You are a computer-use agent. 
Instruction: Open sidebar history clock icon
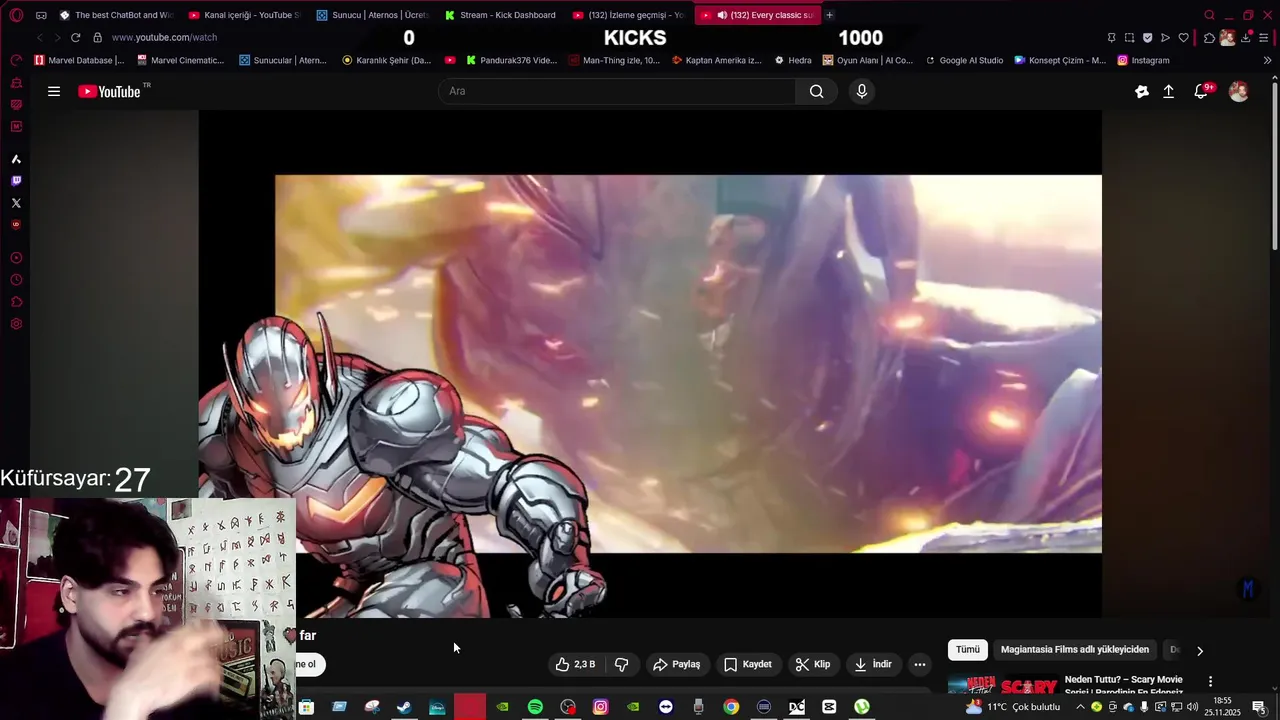click(16, 280)
